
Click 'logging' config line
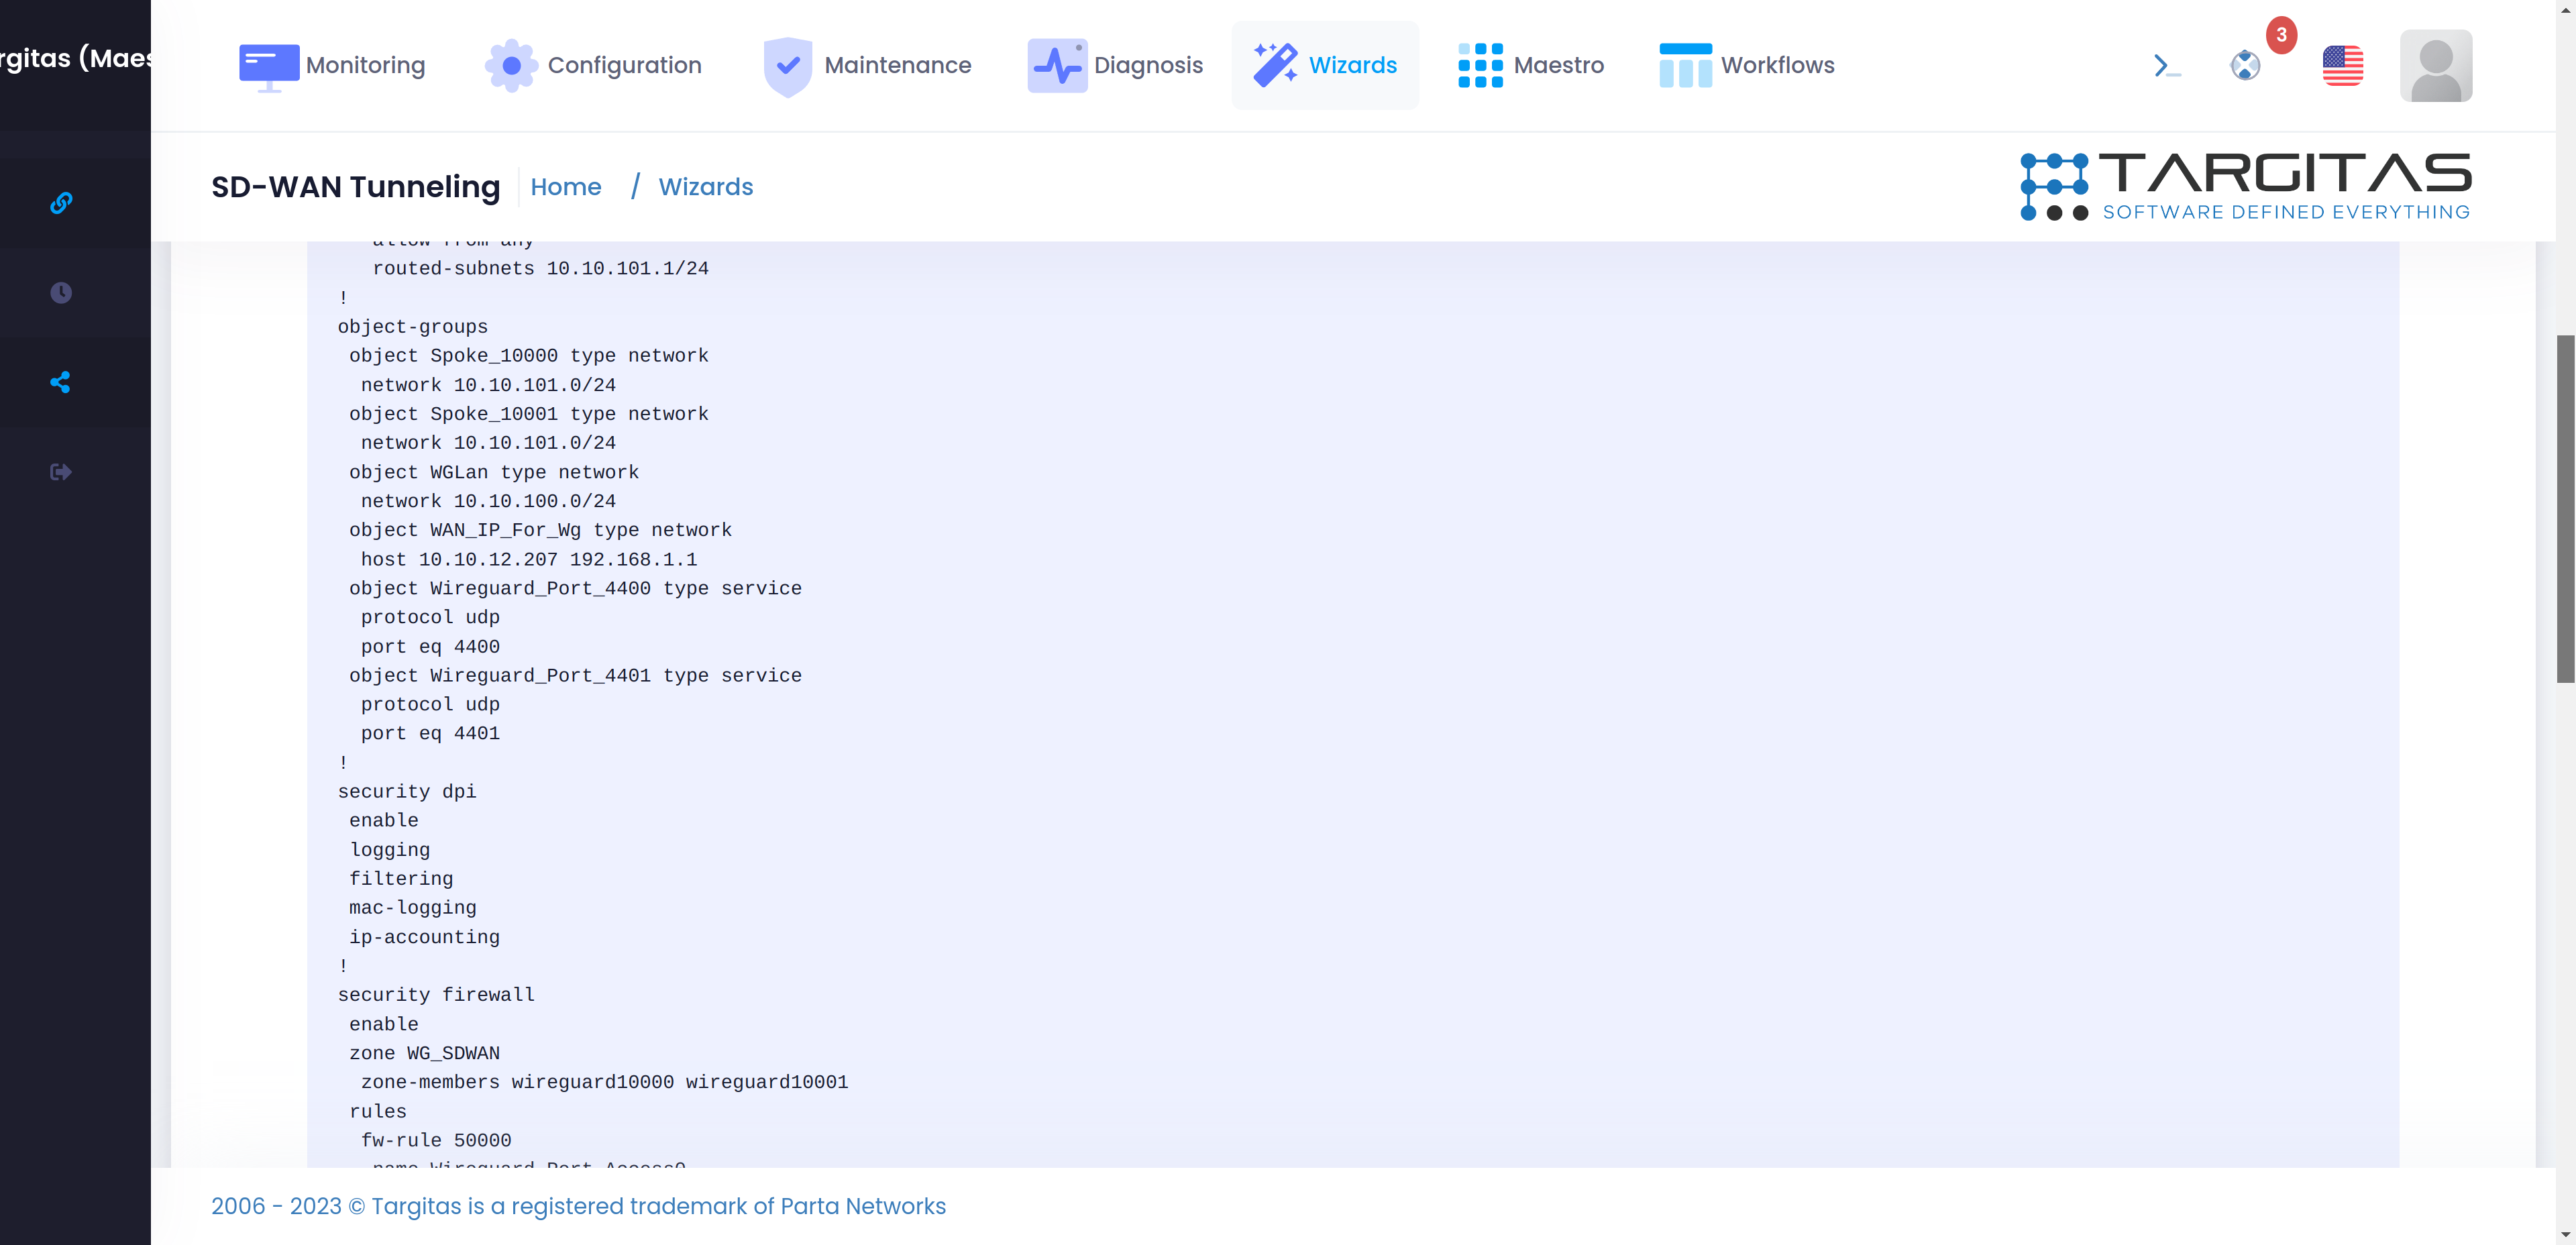389,850
